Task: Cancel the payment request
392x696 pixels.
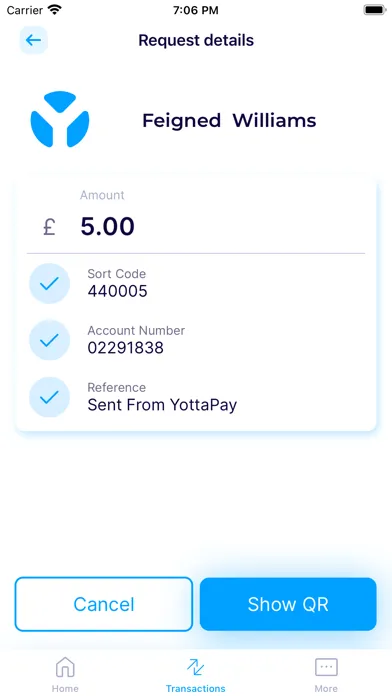Action: 104,604
